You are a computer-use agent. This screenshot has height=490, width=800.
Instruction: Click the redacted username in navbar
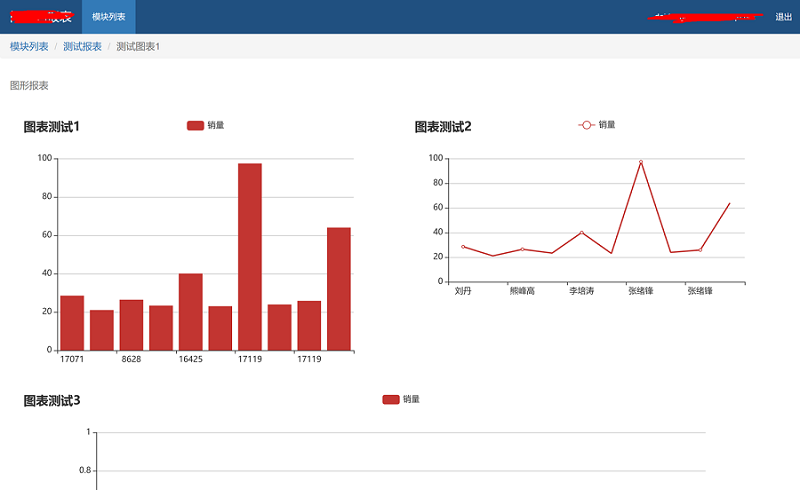coord(705,18)
